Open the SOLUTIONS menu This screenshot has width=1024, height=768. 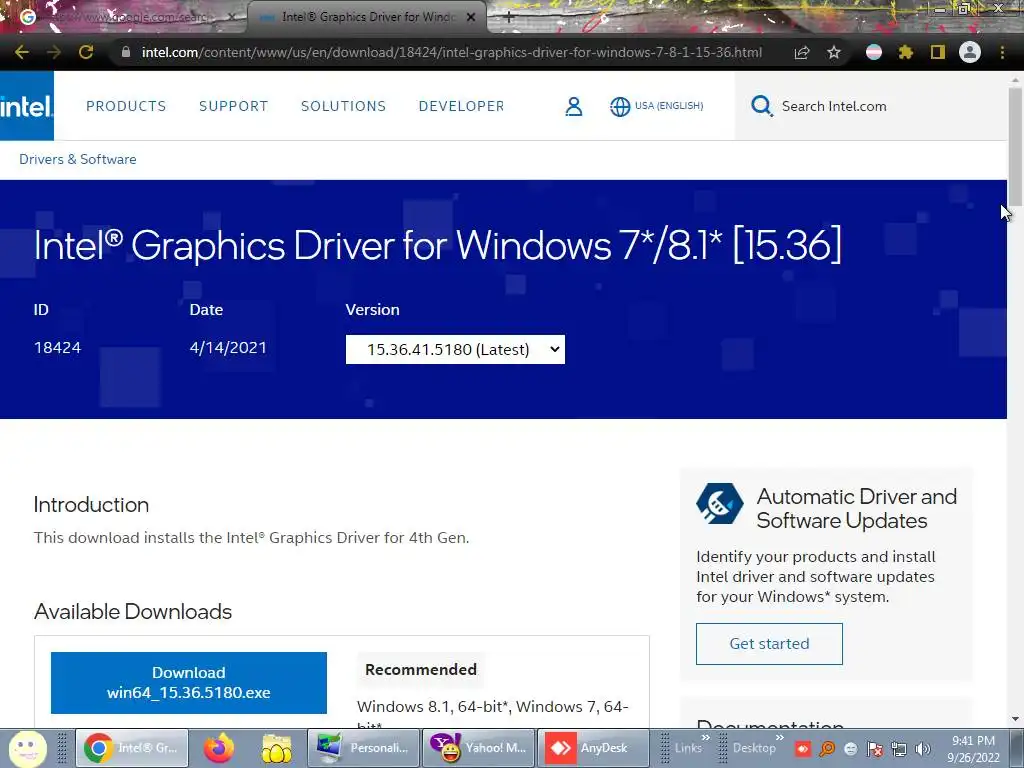(x=344, y=106)
